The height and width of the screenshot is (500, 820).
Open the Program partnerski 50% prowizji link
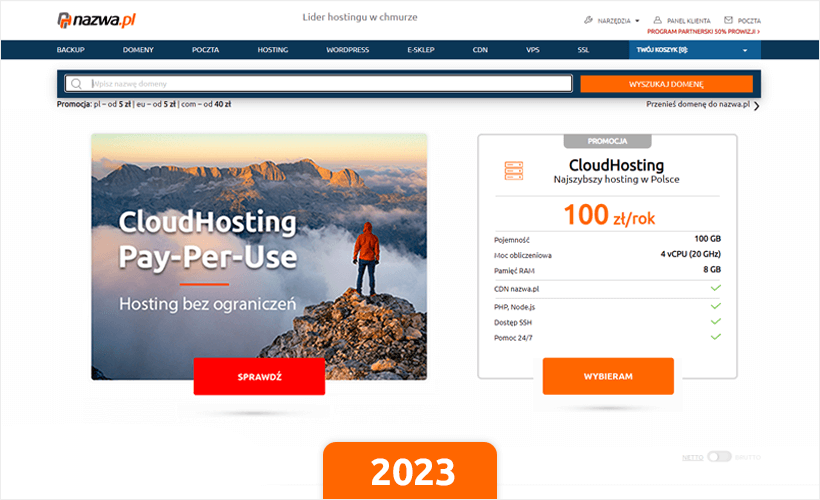point(703,32)
